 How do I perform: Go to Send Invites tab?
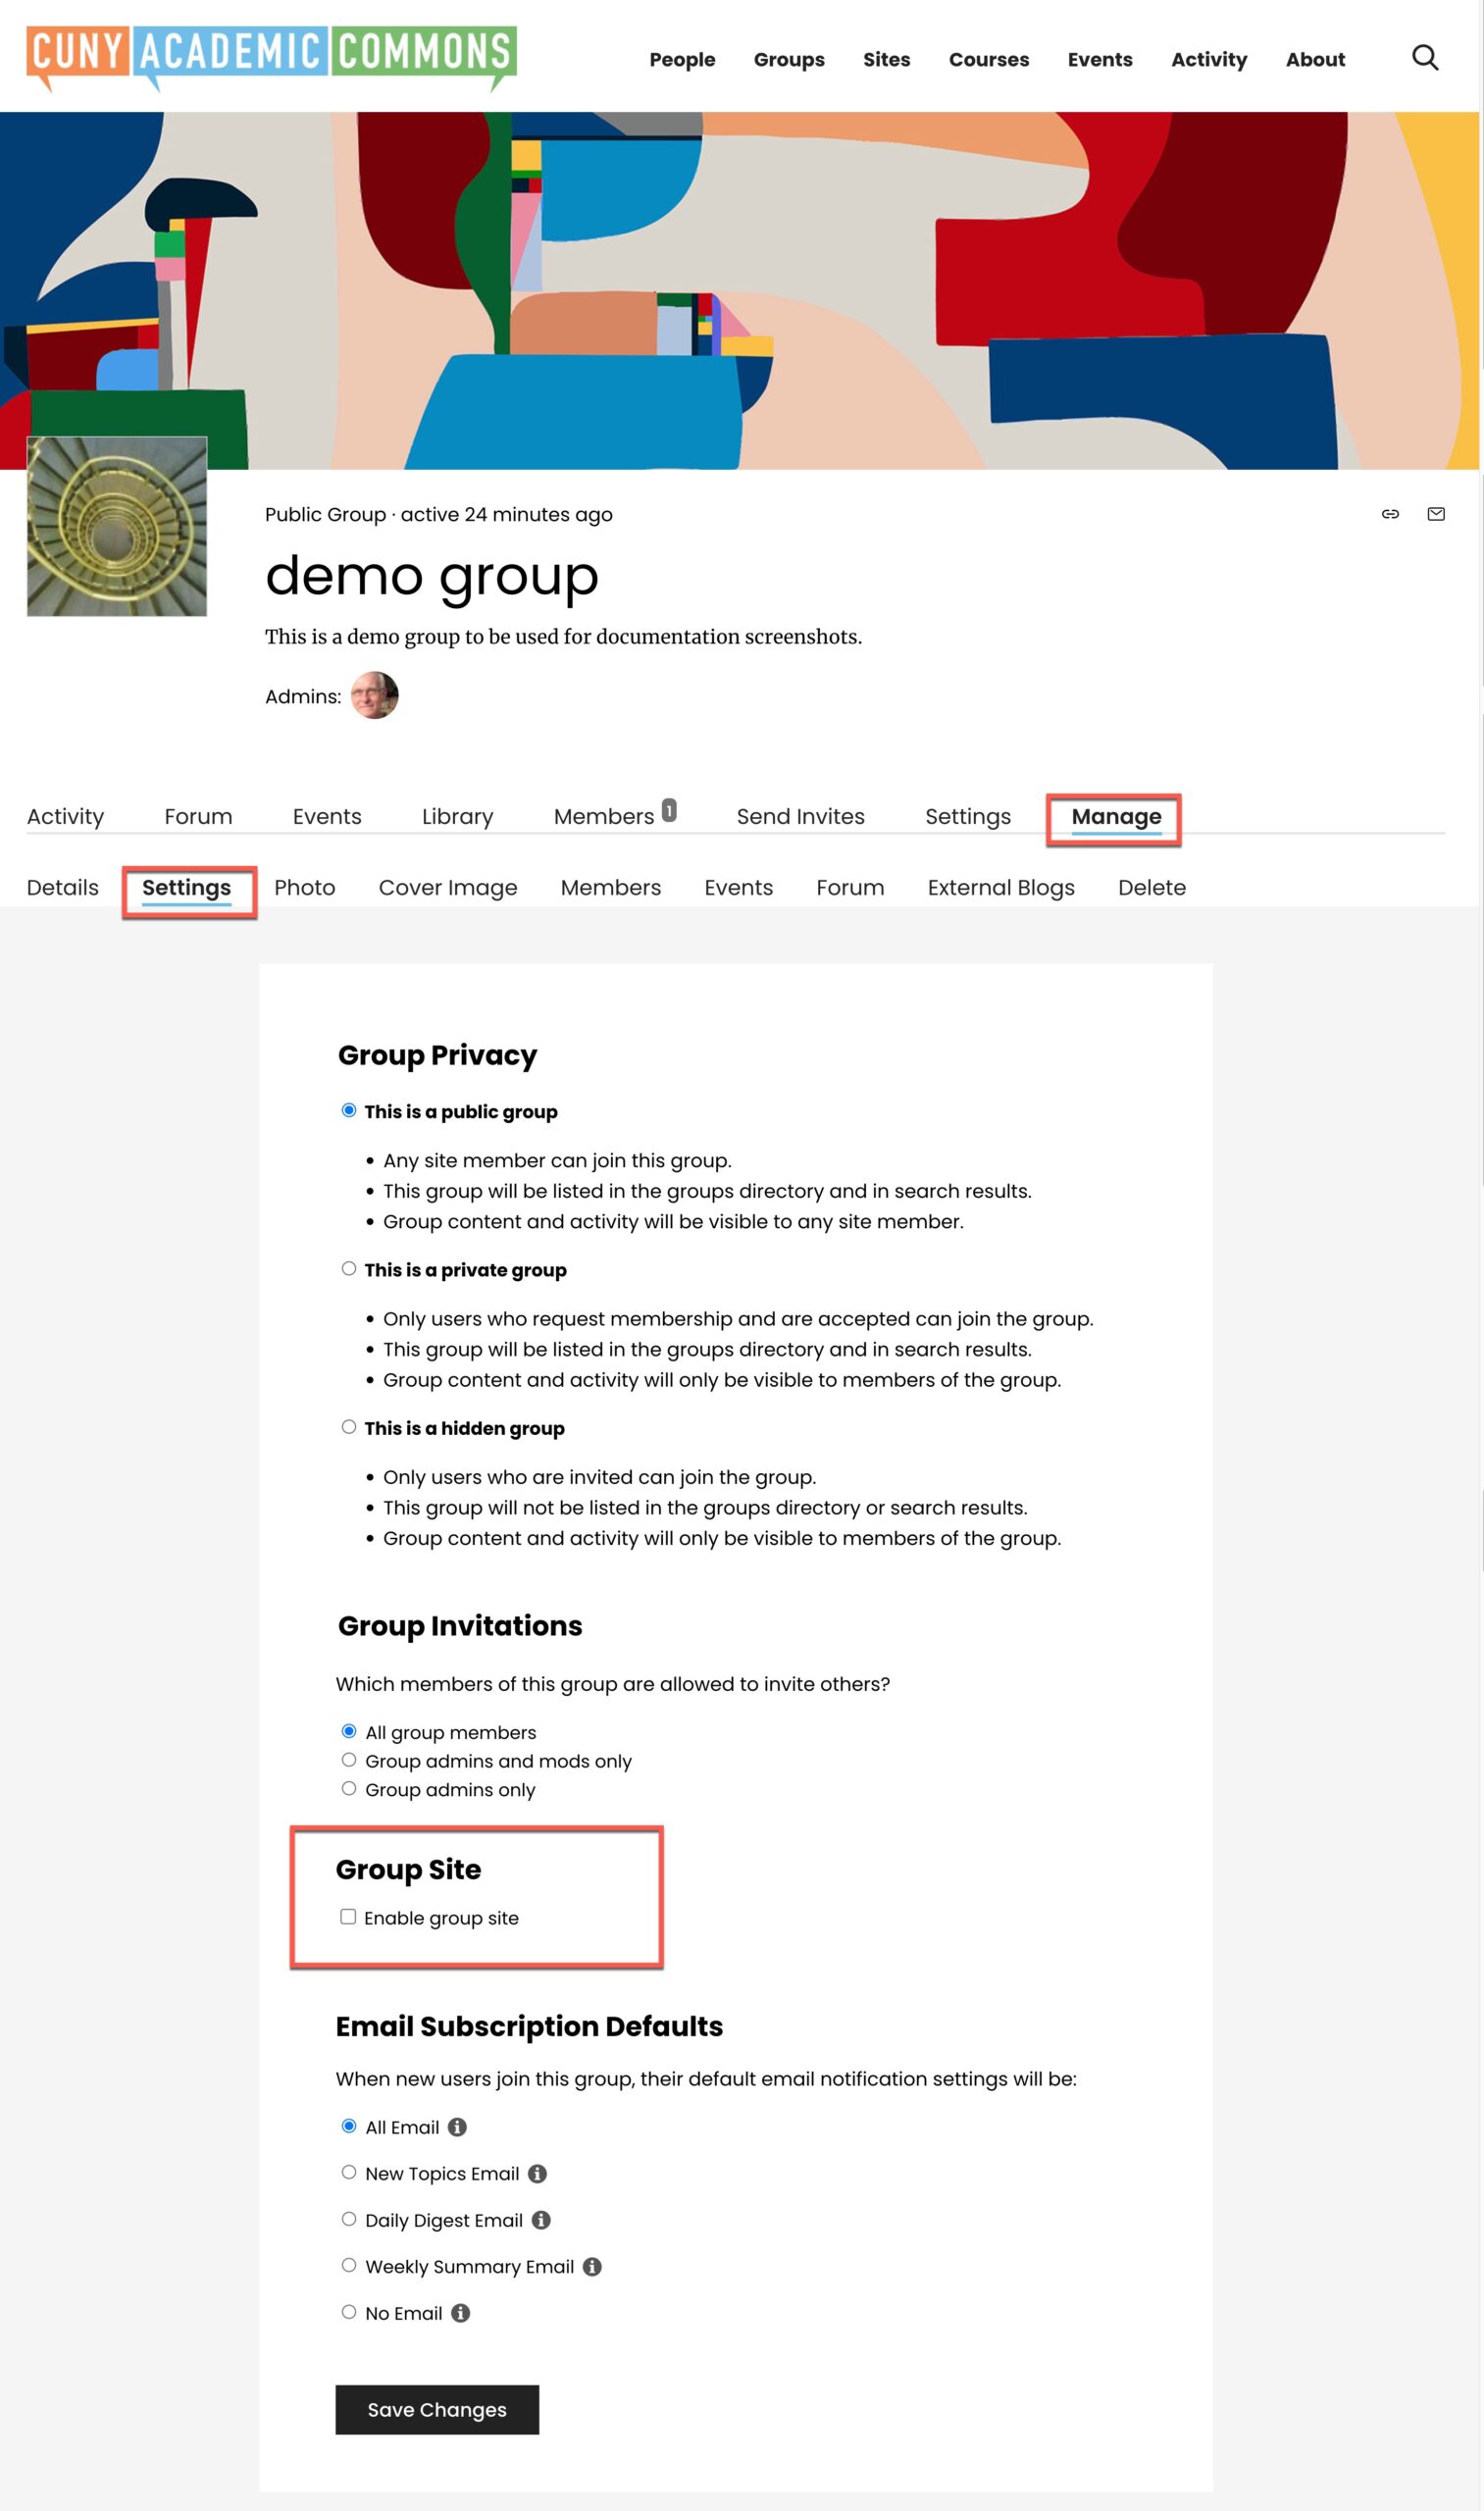800,816
